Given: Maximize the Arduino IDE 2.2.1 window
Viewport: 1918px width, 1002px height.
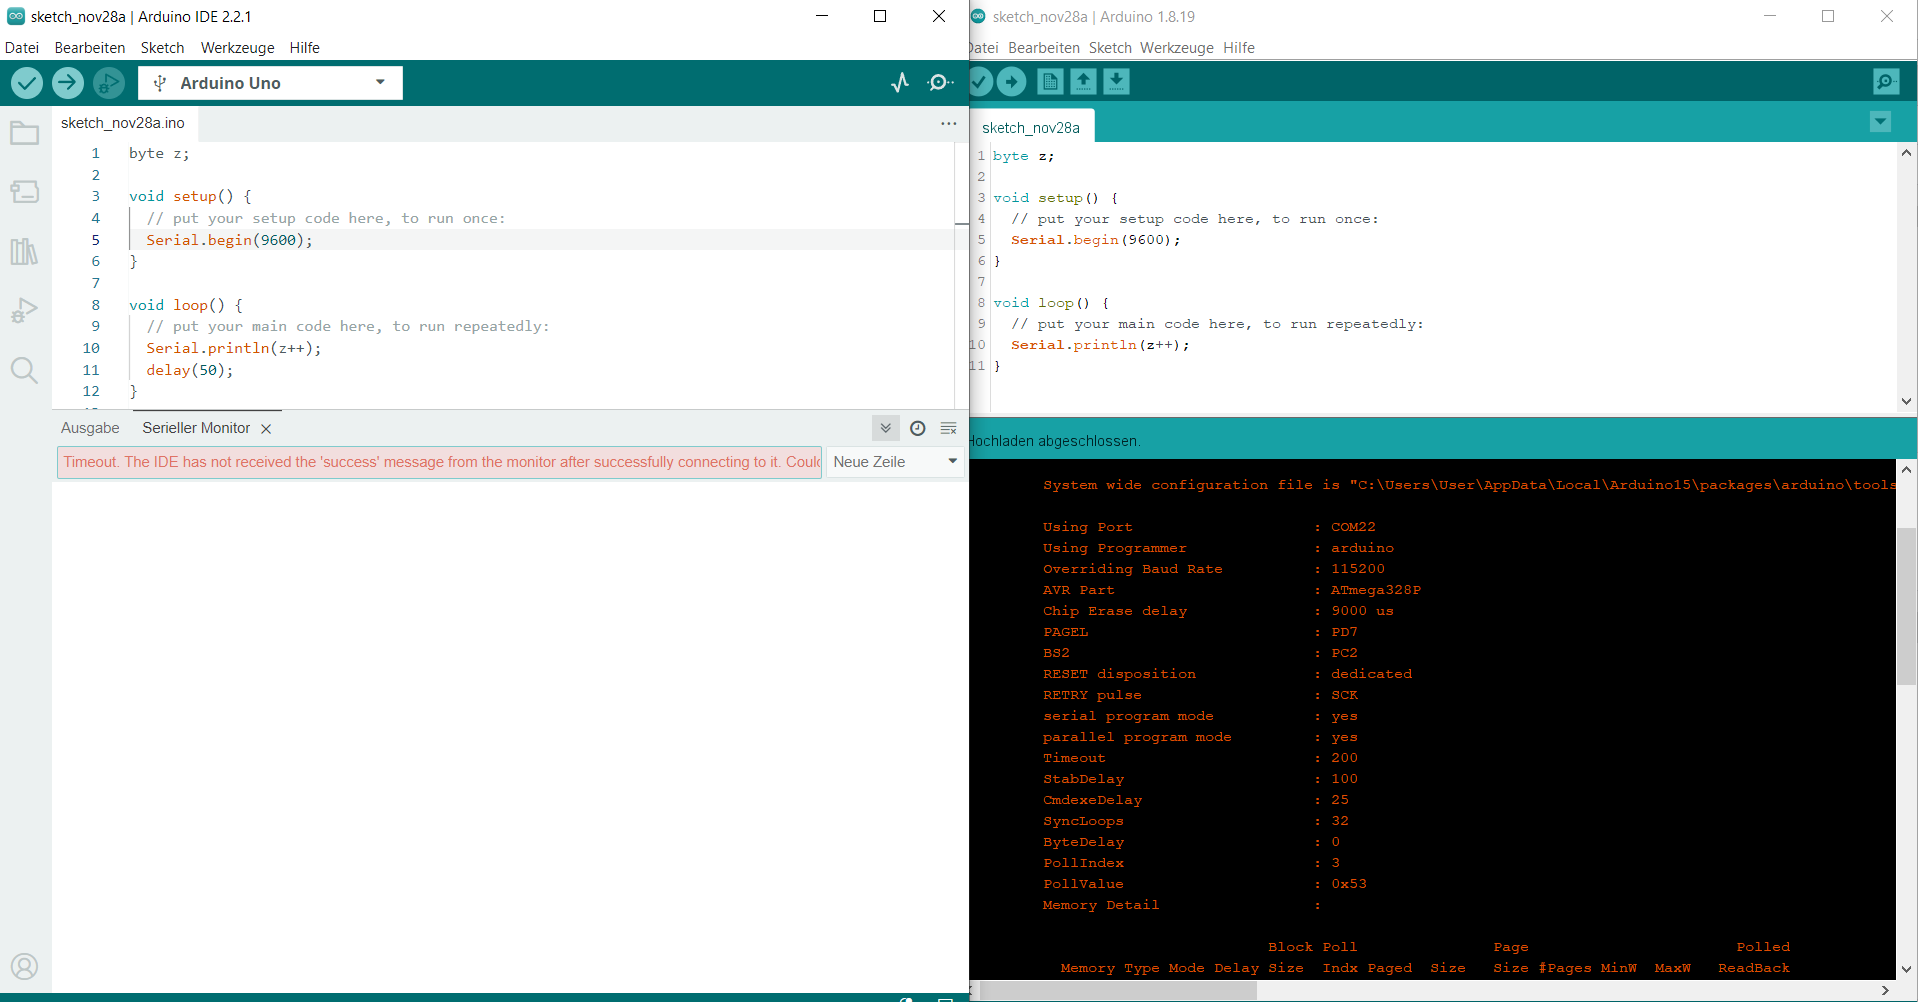Looking at the screenshot, I should click(880, 16).
